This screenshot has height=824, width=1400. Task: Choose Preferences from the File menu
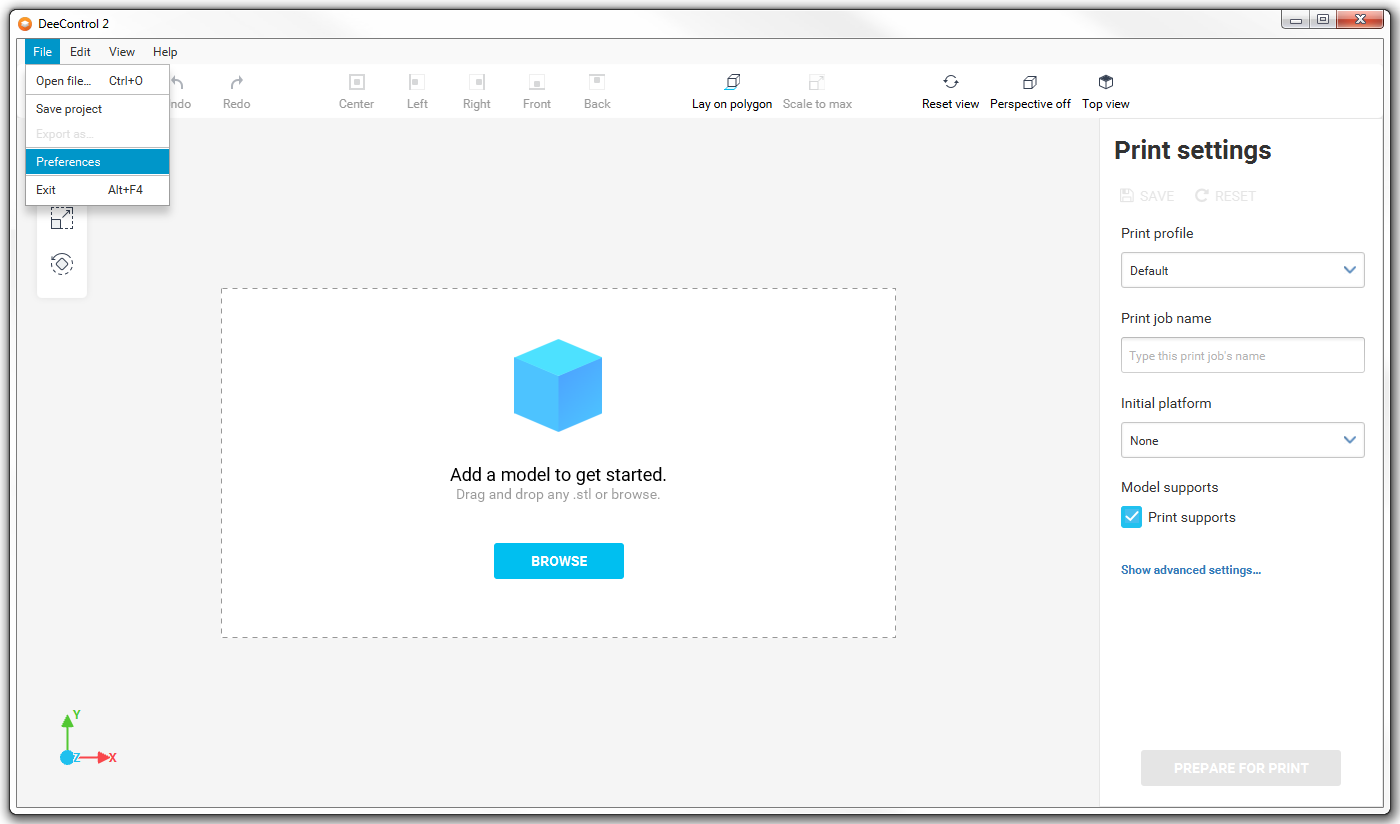click(x=68, y=162)
